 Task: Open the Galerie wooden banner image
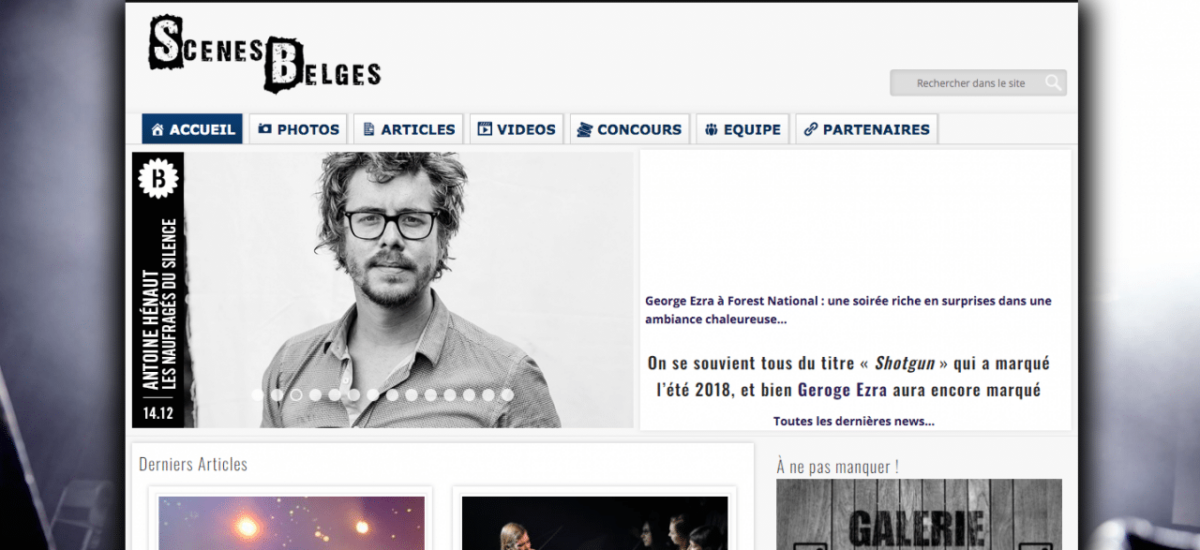(x=919, y=514)
